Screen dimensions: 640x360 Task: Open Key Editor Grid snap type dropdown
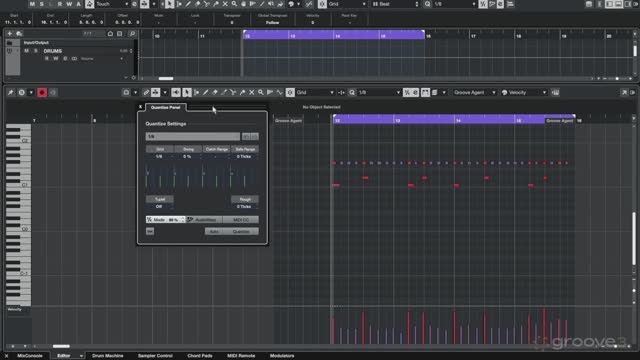tap(315, 93)
